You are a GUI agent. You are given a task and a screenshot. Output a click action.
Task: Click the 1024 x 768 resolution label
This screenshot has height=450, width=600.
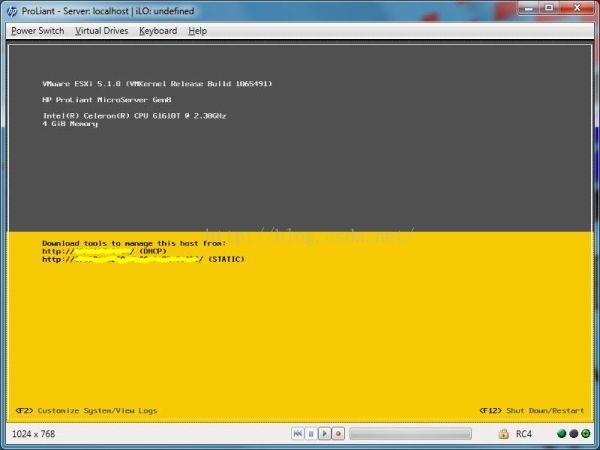(x=33, y=434)
